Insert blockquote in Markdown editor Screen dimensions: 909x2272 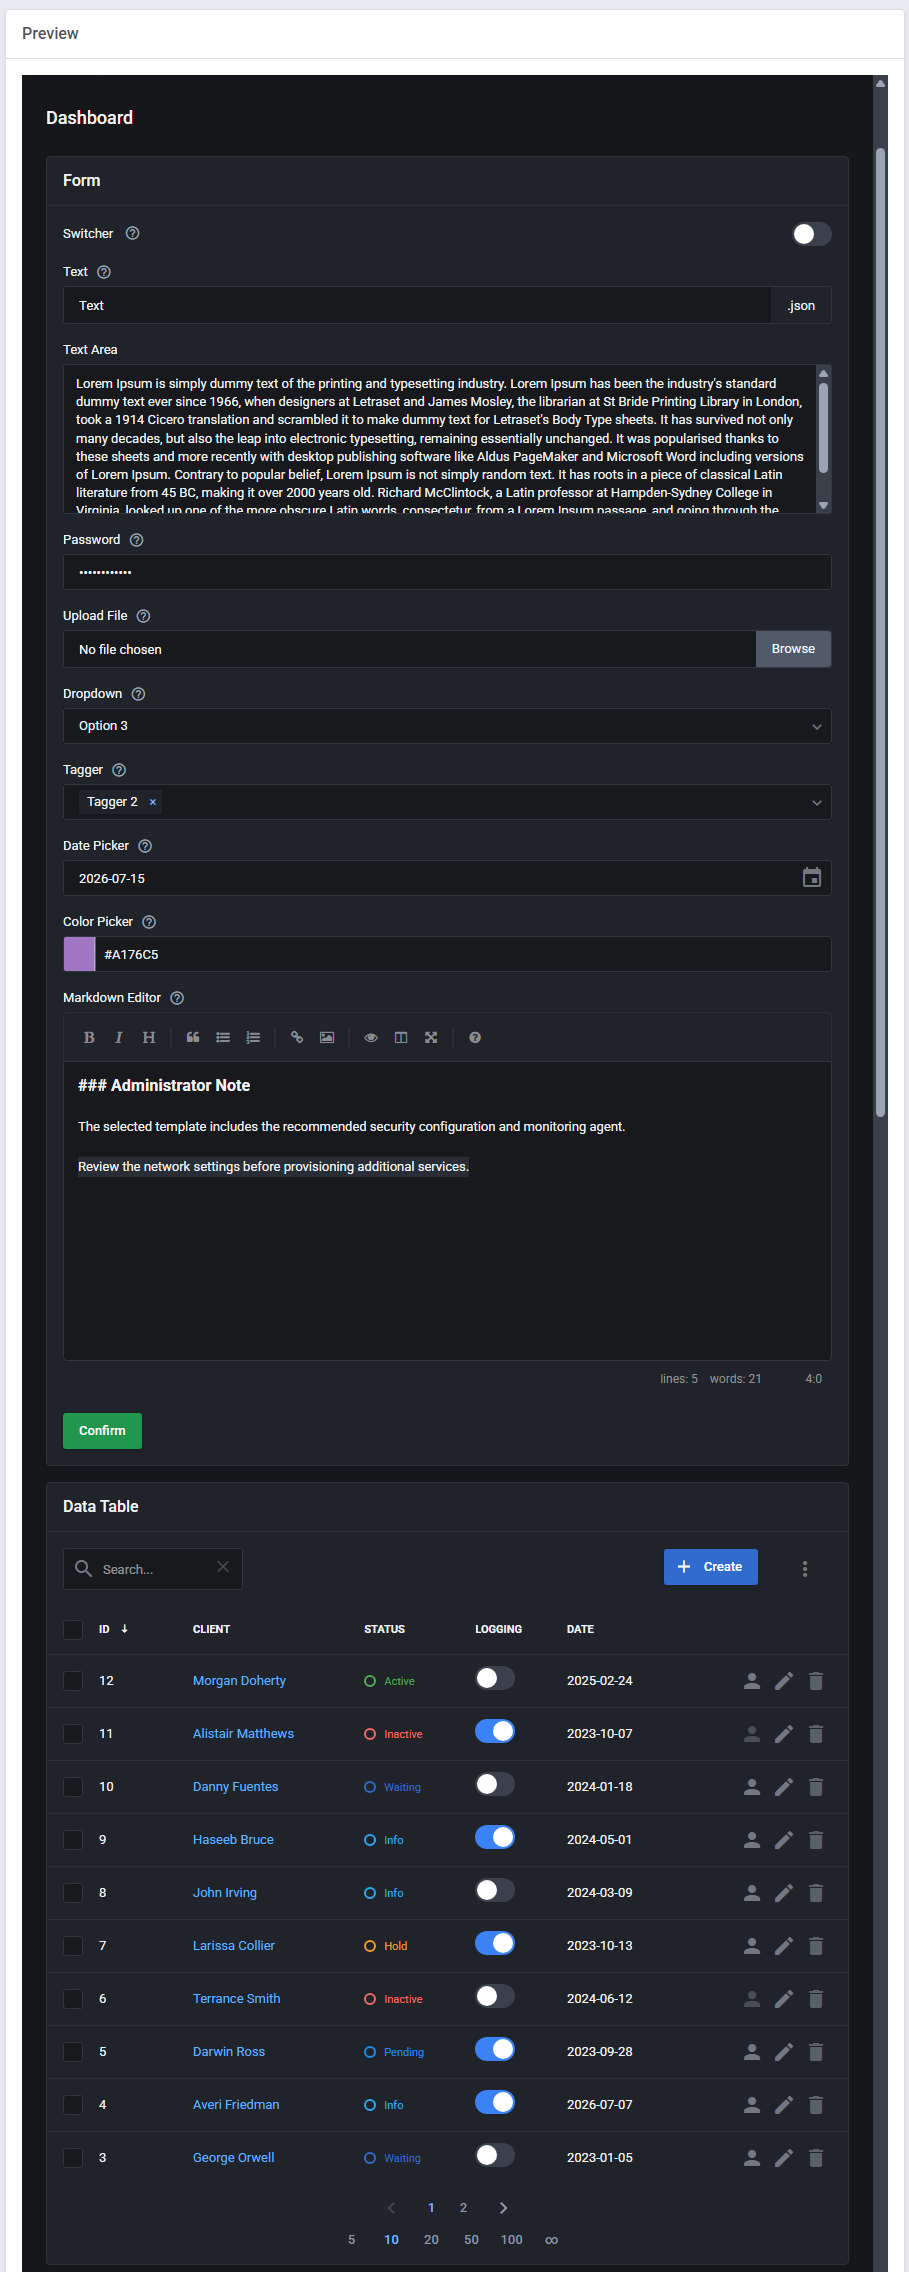(x=193, y=1038)
